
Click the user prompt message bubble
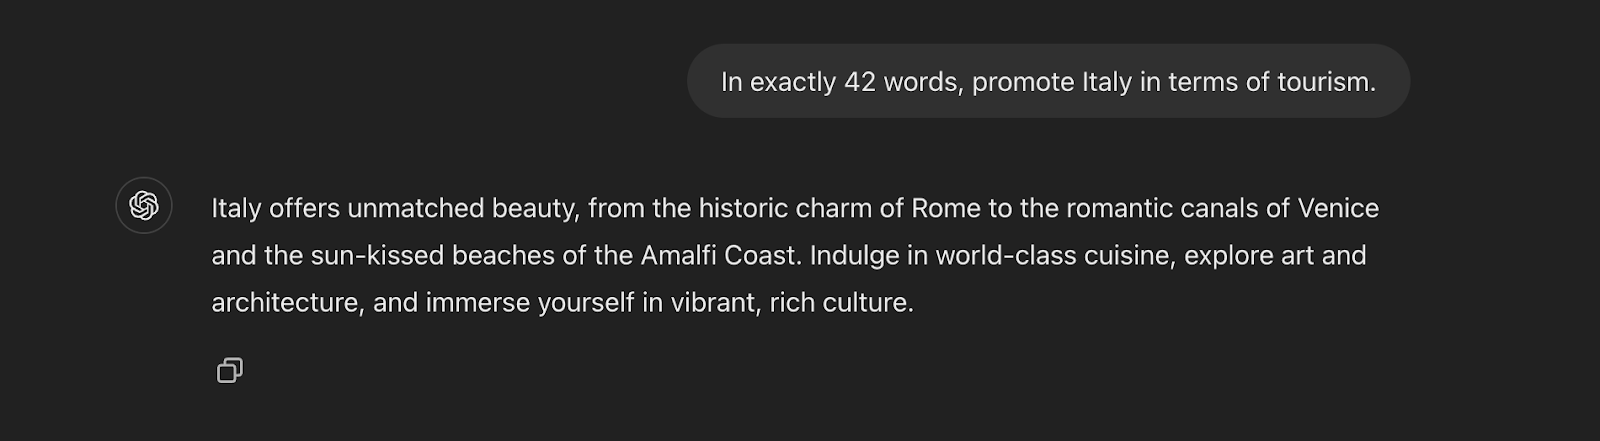coord(1048,81)
